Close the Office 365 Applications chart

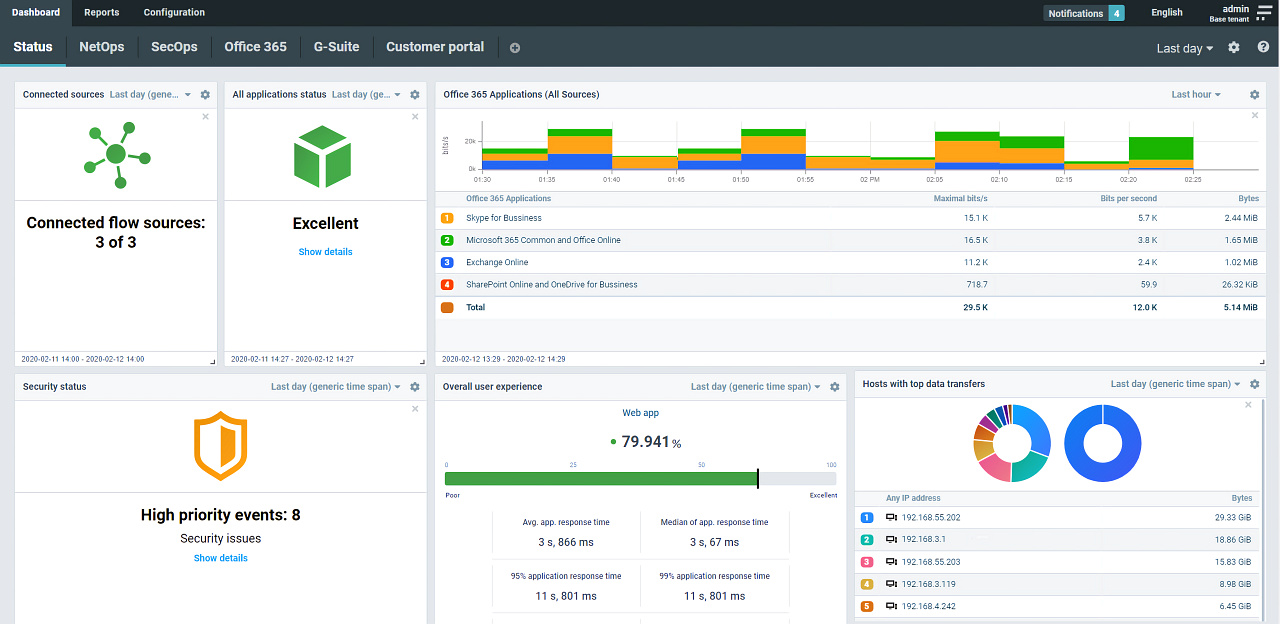click(x=1255, y=115)
